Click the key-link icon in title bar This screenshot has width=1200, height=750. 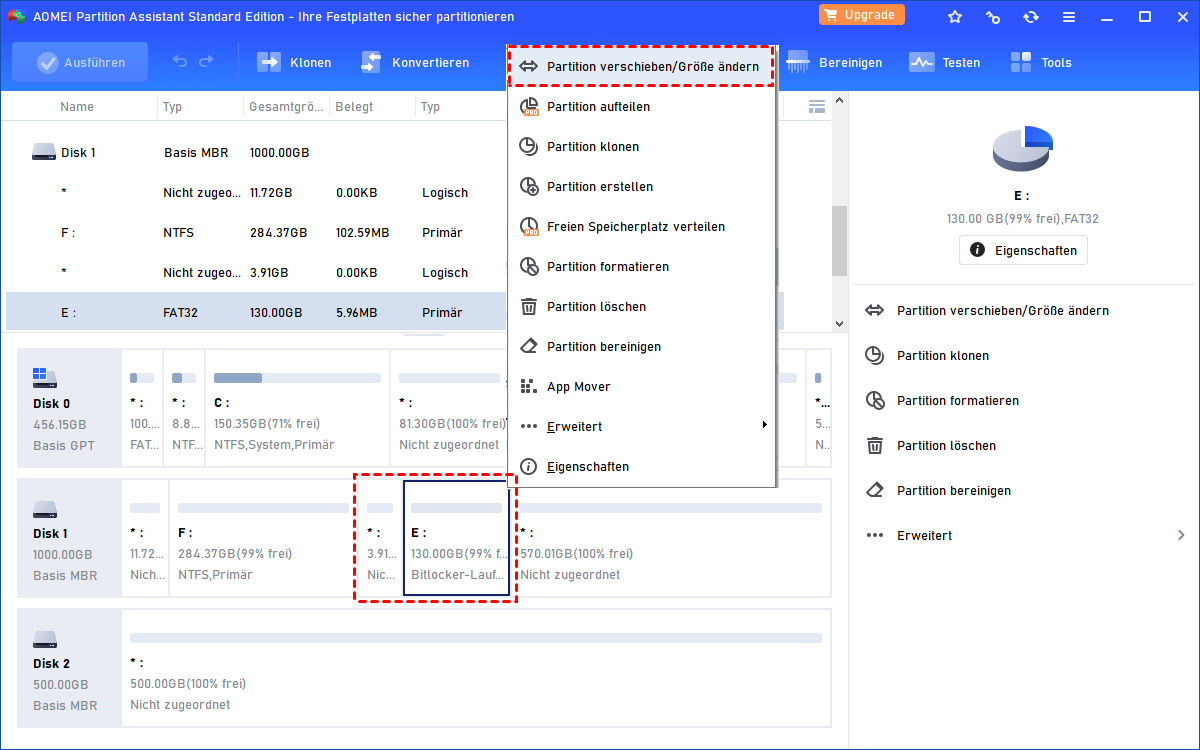coord(993,17)
